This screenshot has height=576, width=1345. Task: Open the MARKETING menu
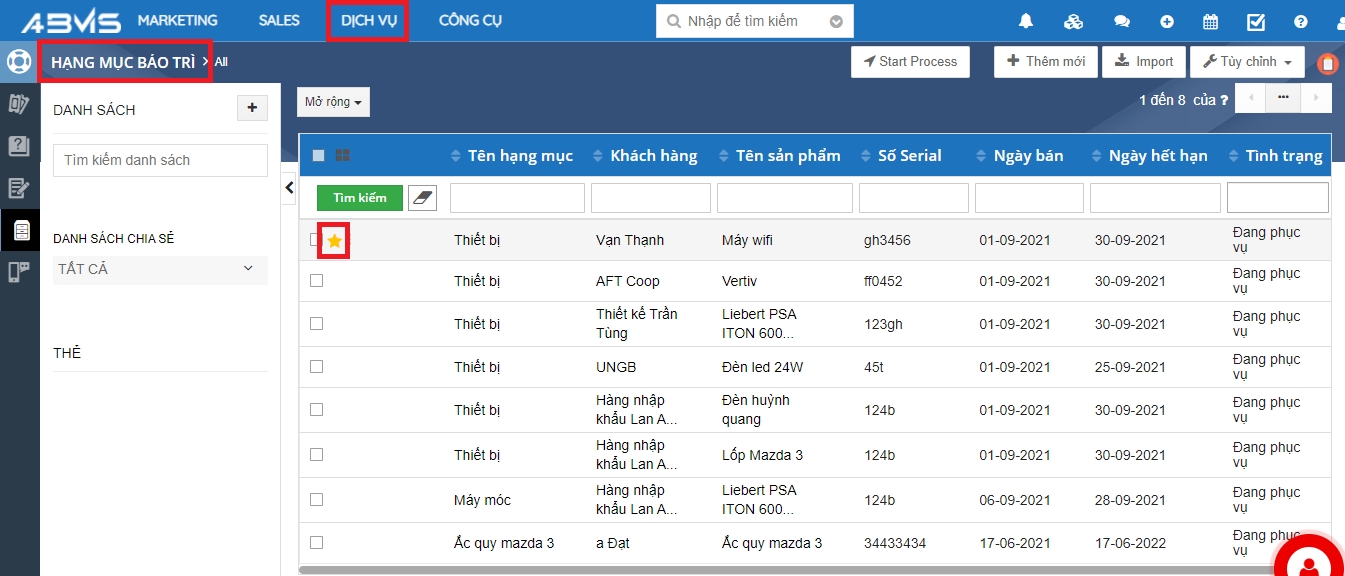point(177,21)
